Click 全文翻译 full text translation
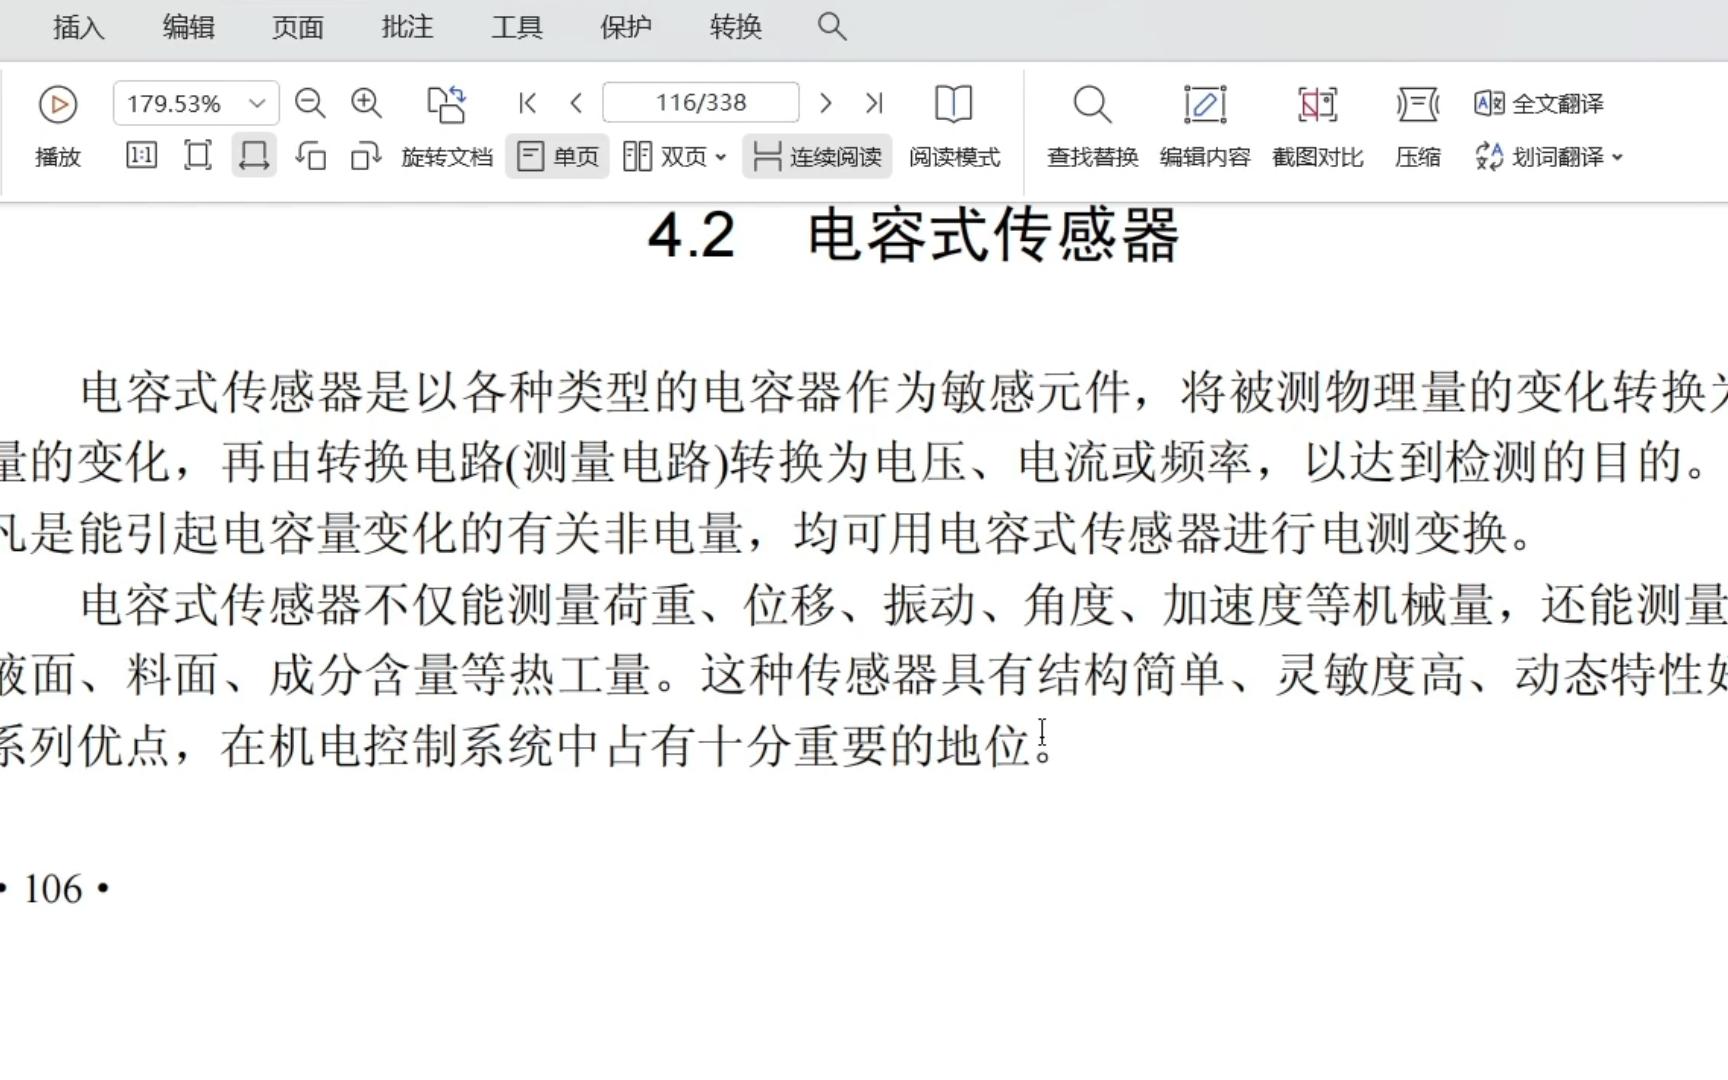Screen dimensions: 1728x1080 [1539, 103]
